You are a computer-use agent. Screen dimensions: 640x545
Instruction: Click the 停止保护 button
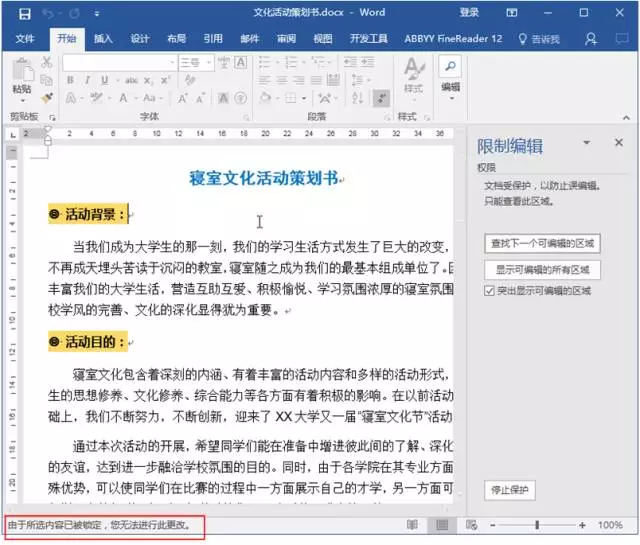(509, 490)
